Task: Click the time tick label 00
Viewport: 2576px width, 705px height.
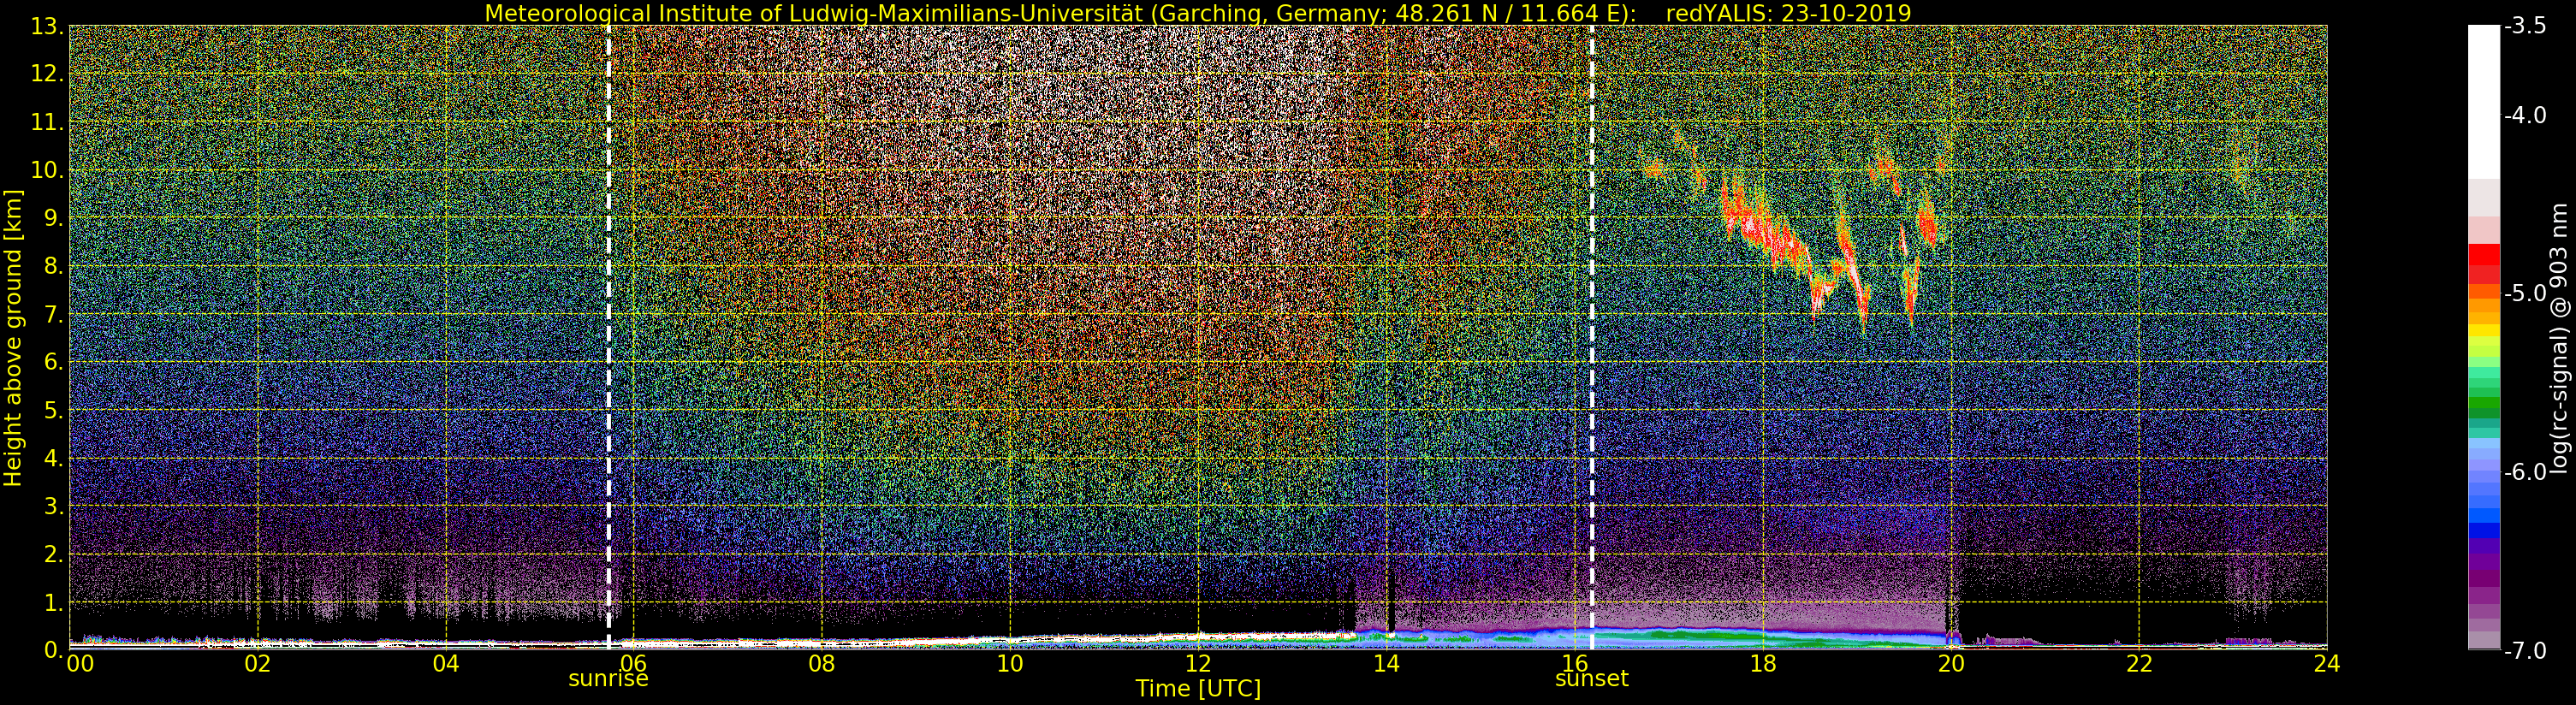Action: [x=80, y=663]
